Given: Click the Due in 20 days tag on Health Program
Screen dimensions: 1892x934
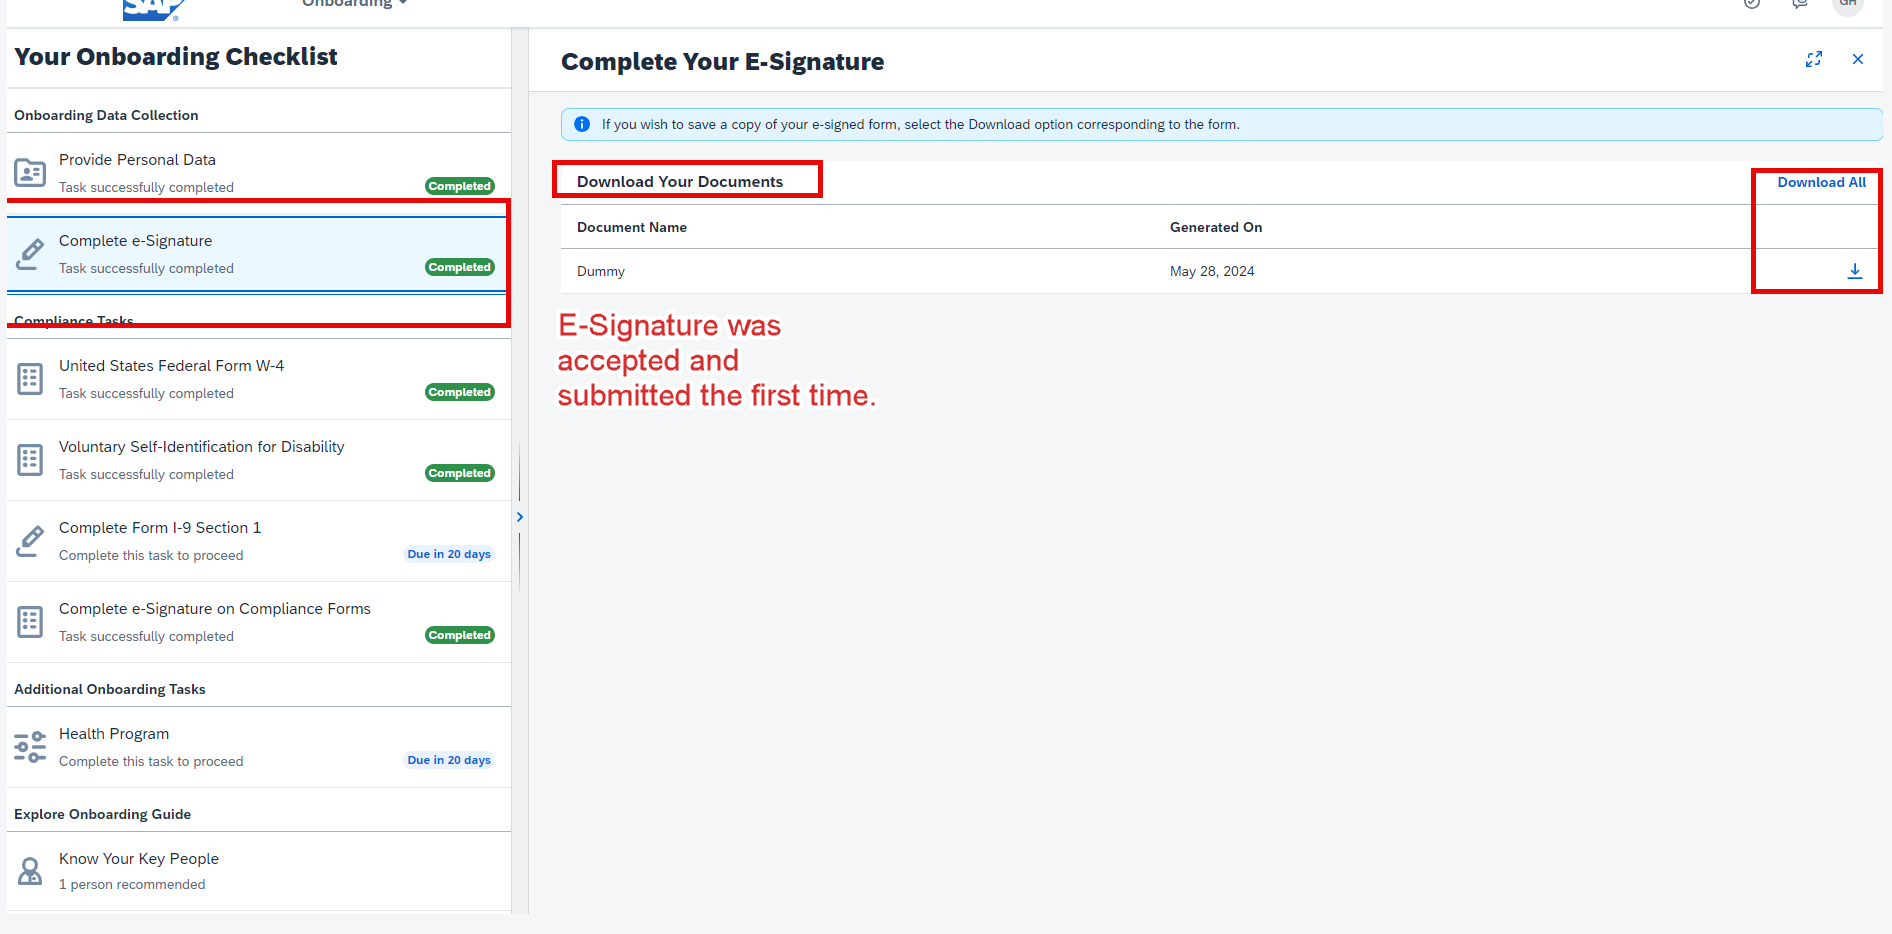Looking at the screenshot, I should pyautogui.click(x=449, y=760).
